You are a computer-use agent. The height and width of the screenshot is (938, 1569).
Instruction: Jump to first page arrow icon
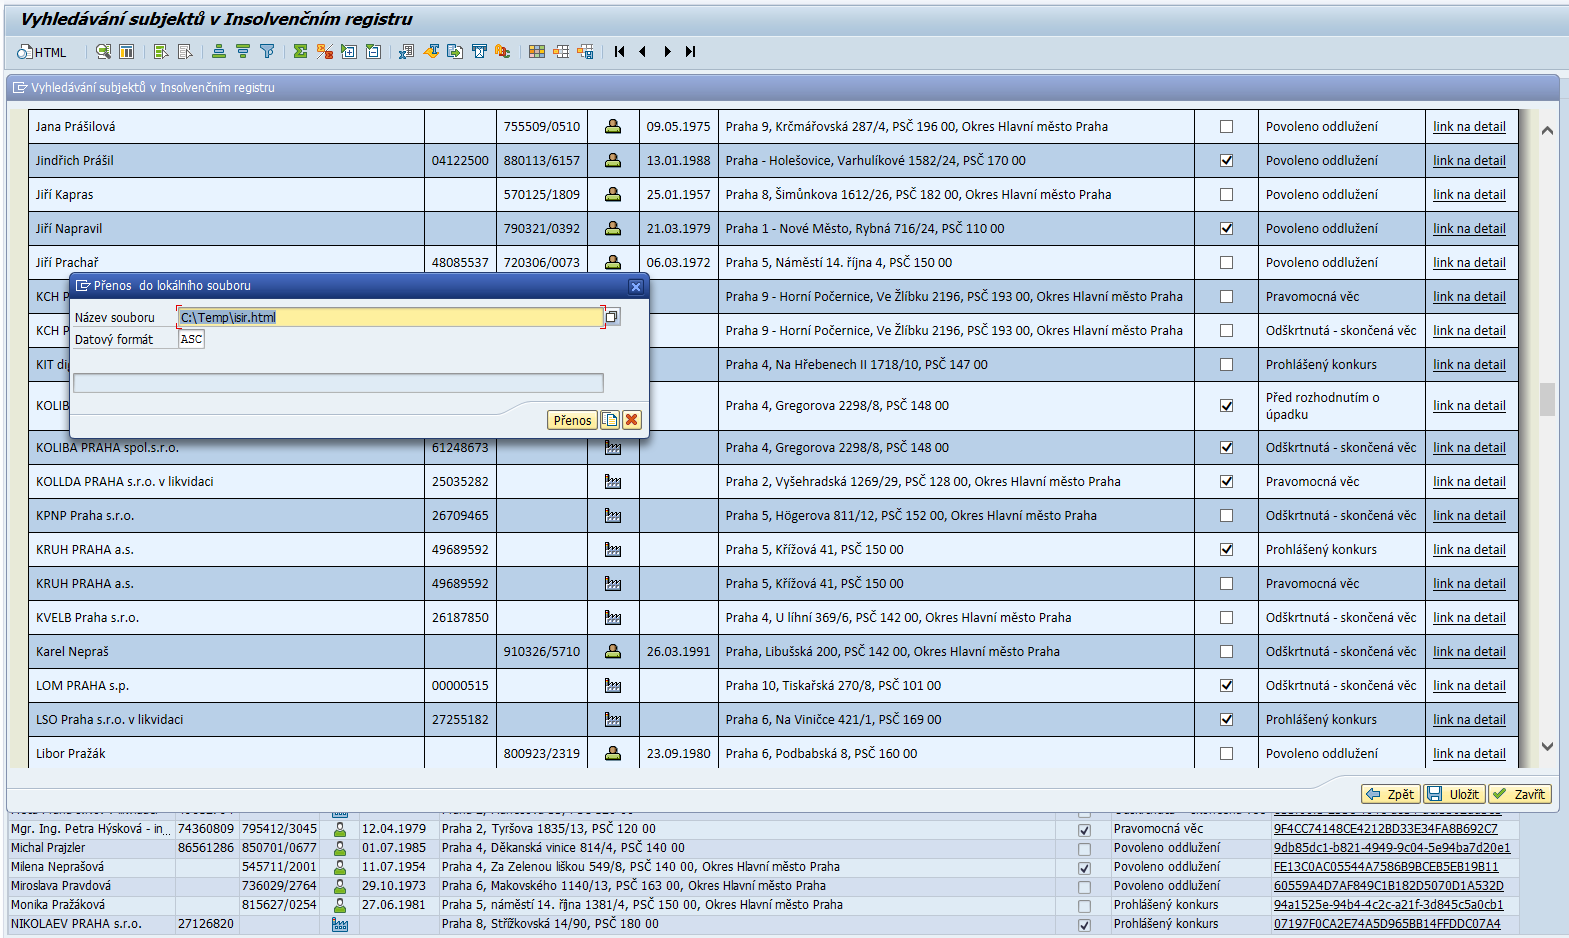click(x=619, y=52)
